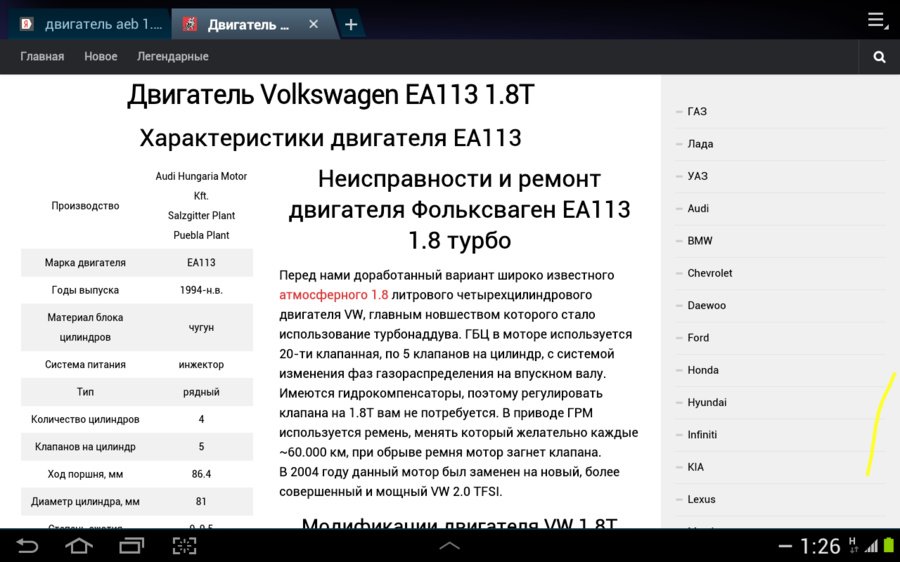This screenshot has height=562, width=900.
Task: Open Honda in the brand sidebar
Action: pos(703,370)
